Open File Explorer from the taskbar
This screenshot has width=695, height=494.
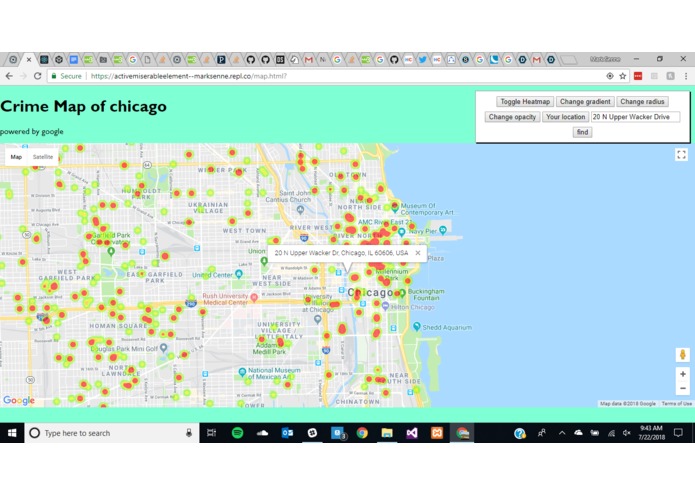(387, 433)
